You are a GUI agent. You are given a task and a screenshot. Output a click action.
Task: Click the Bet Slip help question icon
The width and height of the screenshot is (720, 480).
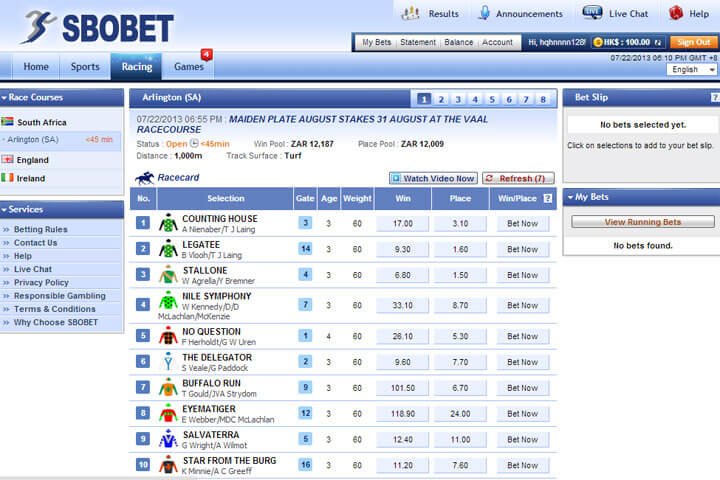click(x=714, y=98)
